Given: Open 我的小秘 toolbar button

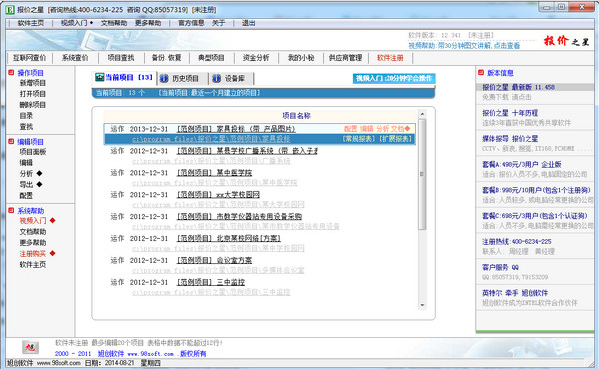Looking at the screenshot, I should pyautogui.click(x=301, y=58).
